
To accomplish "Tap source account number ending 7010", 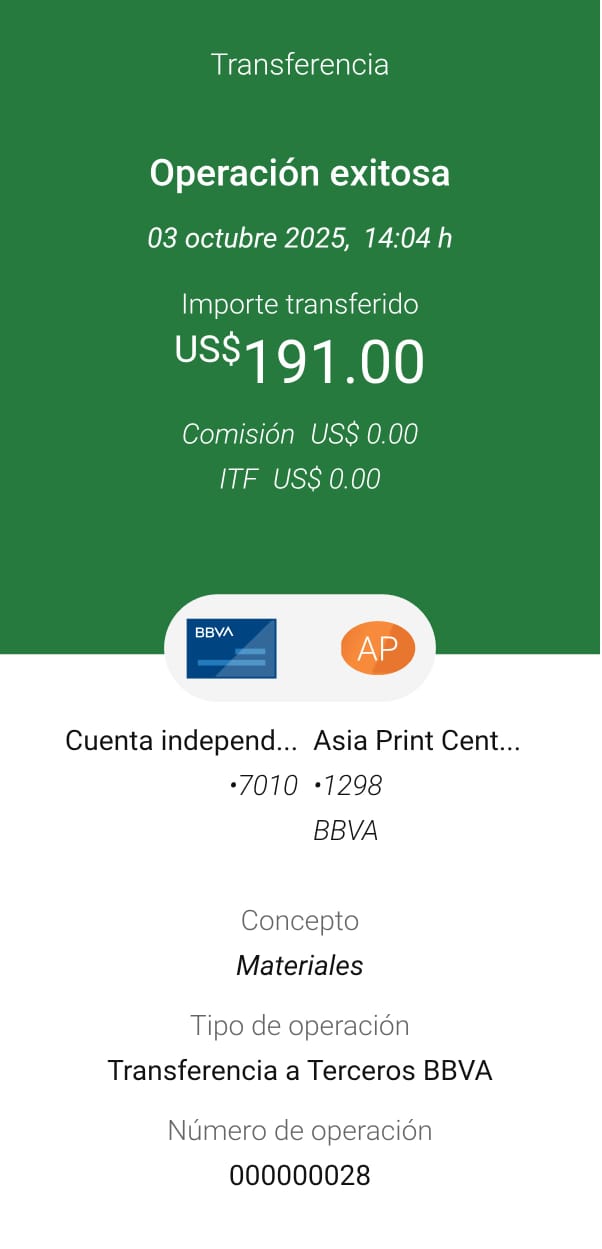I will click(264, 786).
